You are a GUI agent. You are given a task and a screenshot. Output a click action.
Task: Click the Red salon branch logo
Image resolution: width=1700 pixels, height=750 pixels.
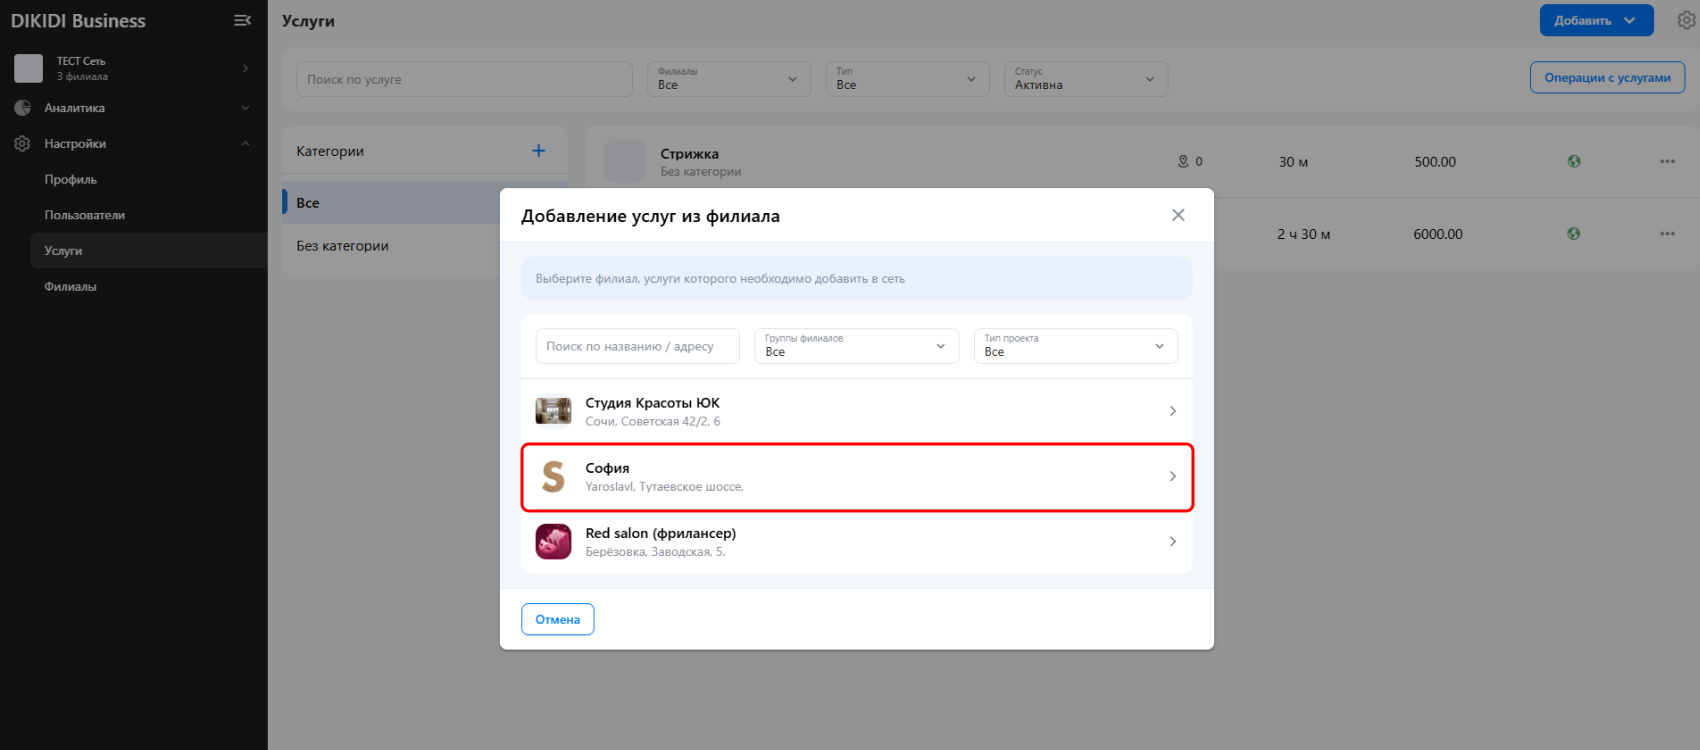click(x=553, y=541)
